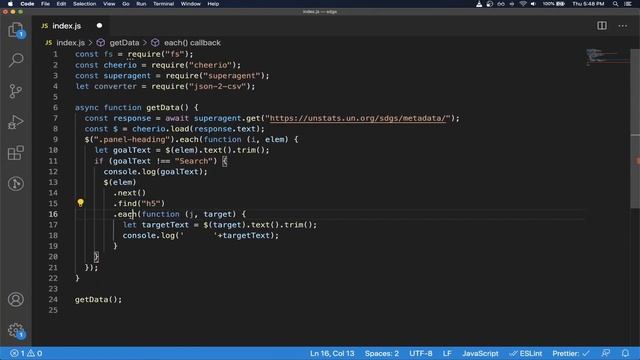Click the Apple menu icon
The width and height of the screenshot is (640, 360).
[x=10, y=4]
